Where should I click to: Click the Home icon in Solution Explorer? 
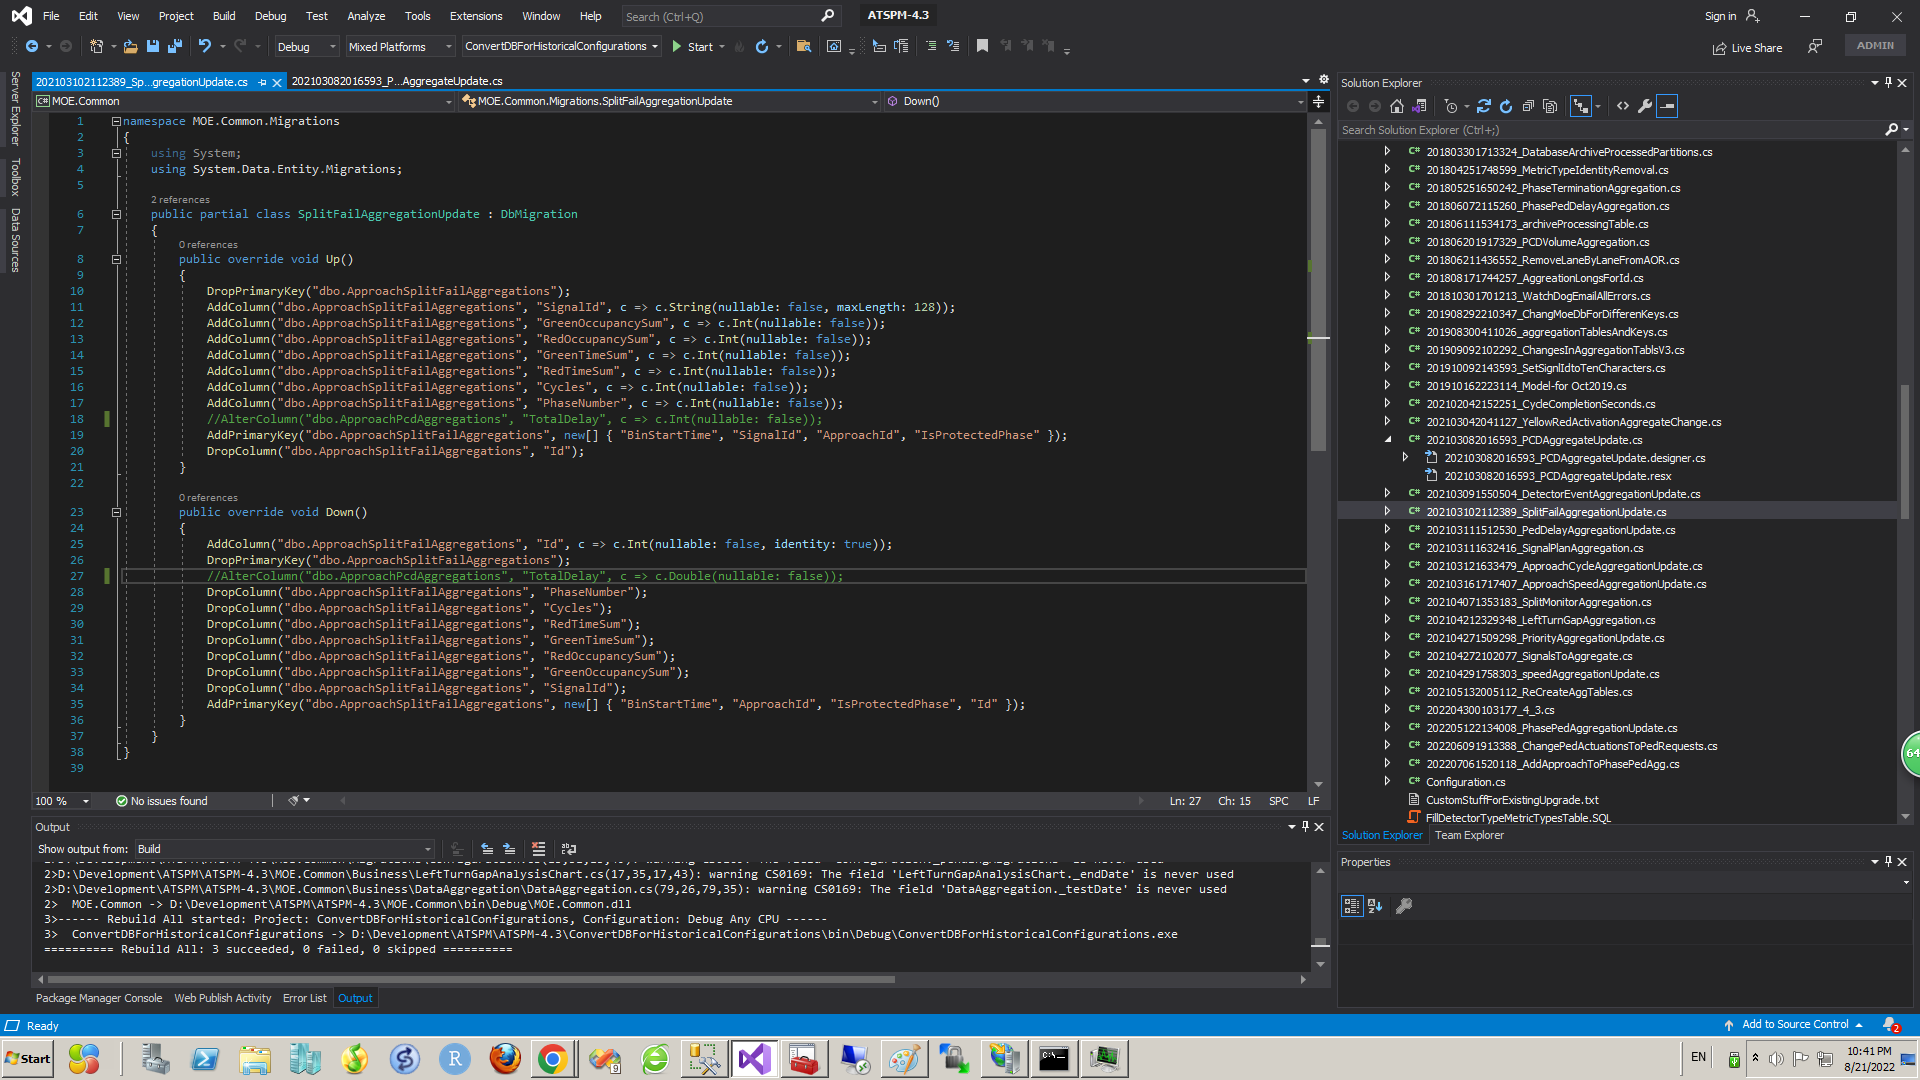pyautogui.click(x=1397, y=106)
